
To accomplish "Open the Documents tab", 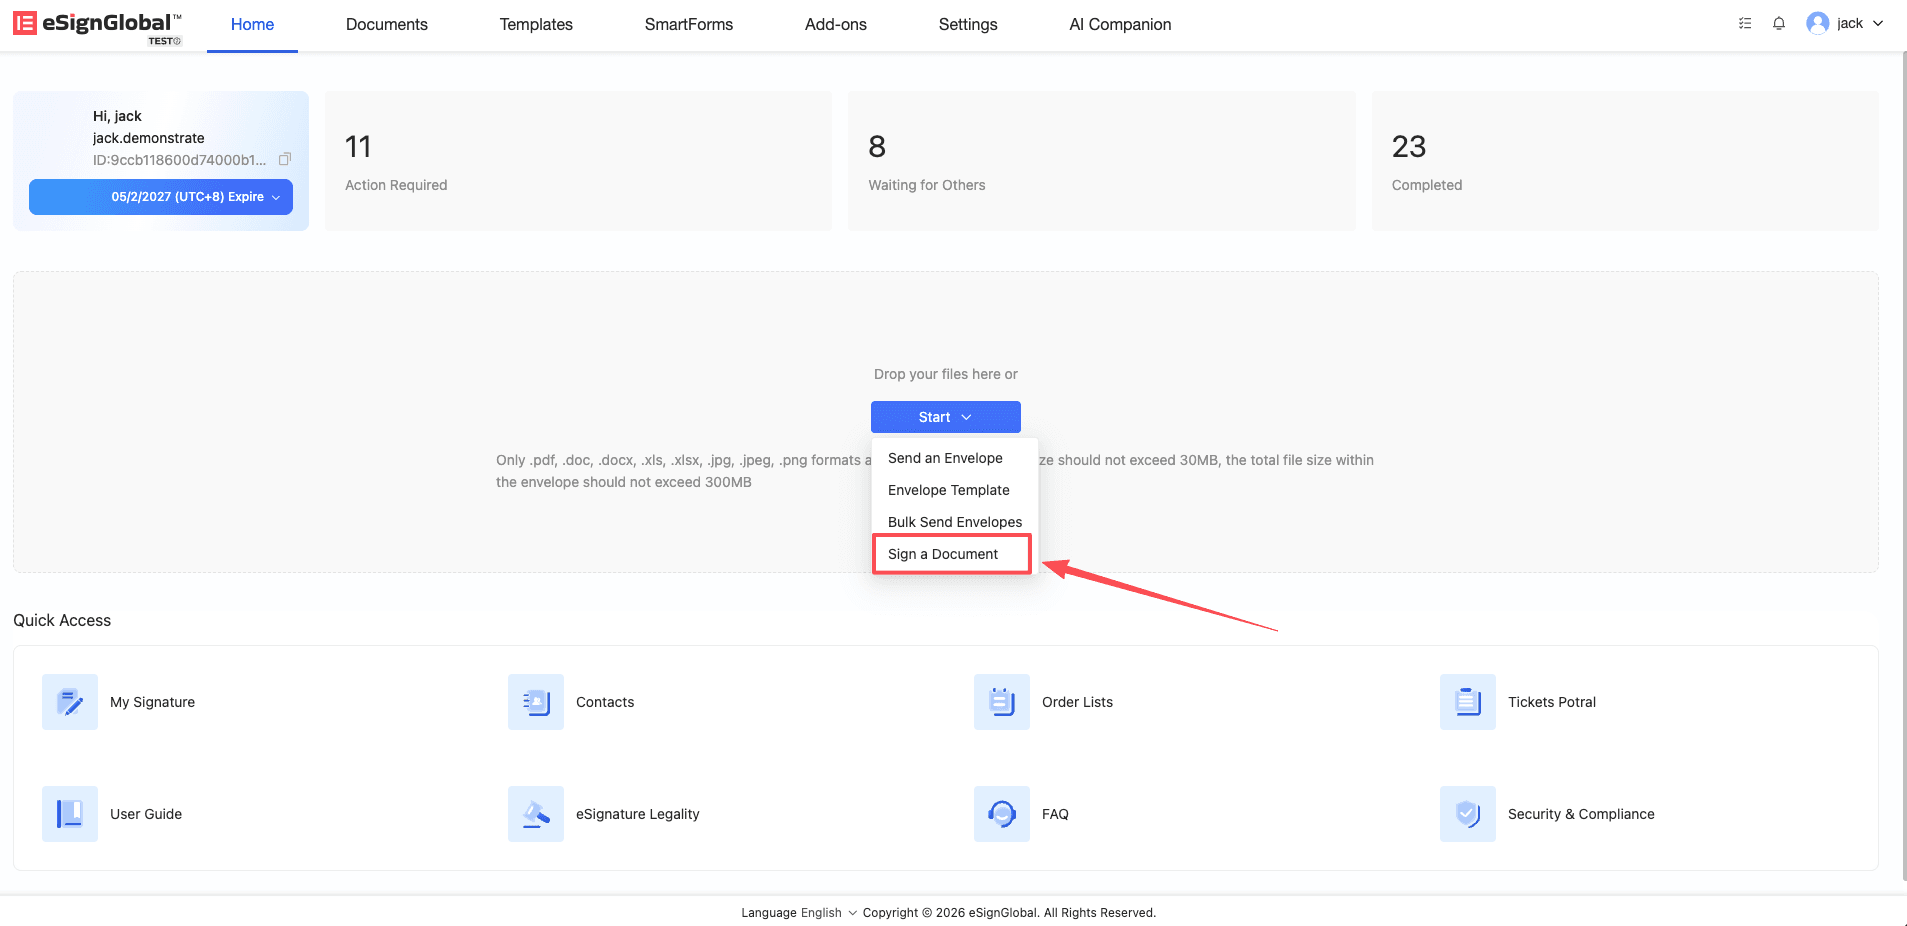I will point(387,24).
